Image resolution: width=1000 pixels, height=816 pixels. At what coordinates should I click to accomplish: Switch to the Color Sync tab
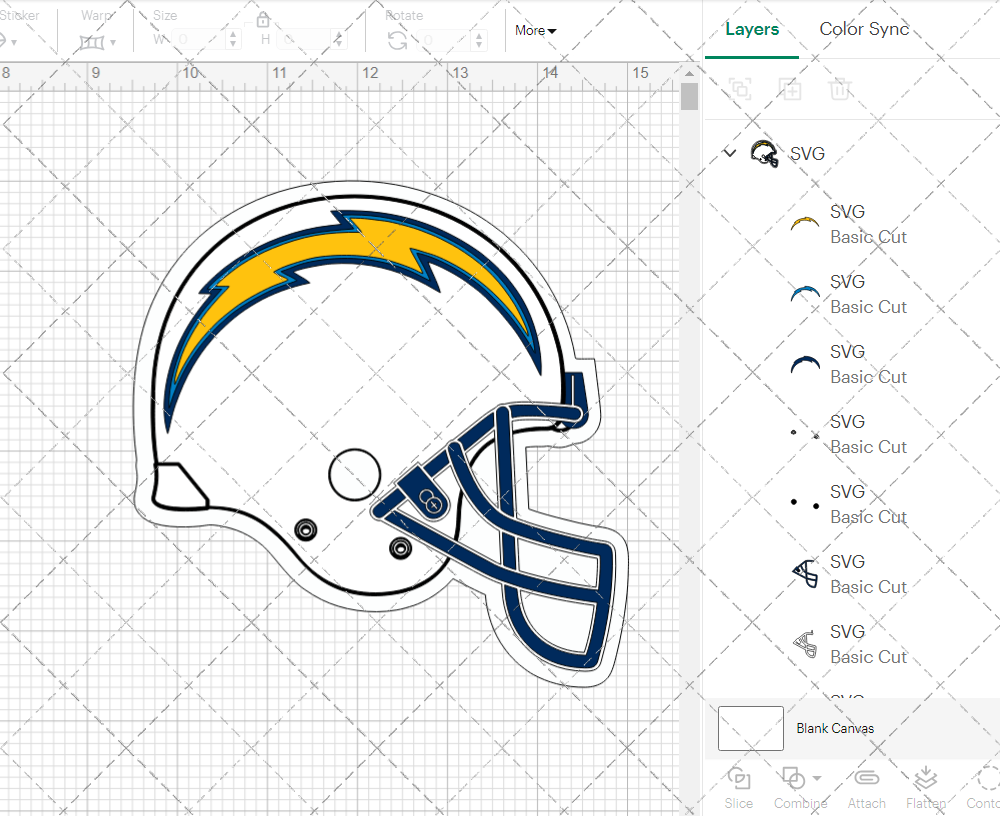click(864, 29)
